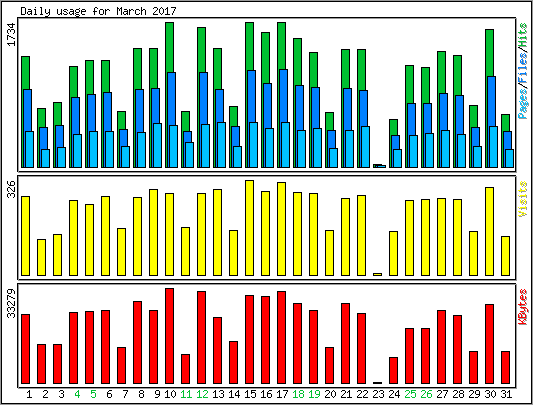Click green weekend day label 19

314,394
